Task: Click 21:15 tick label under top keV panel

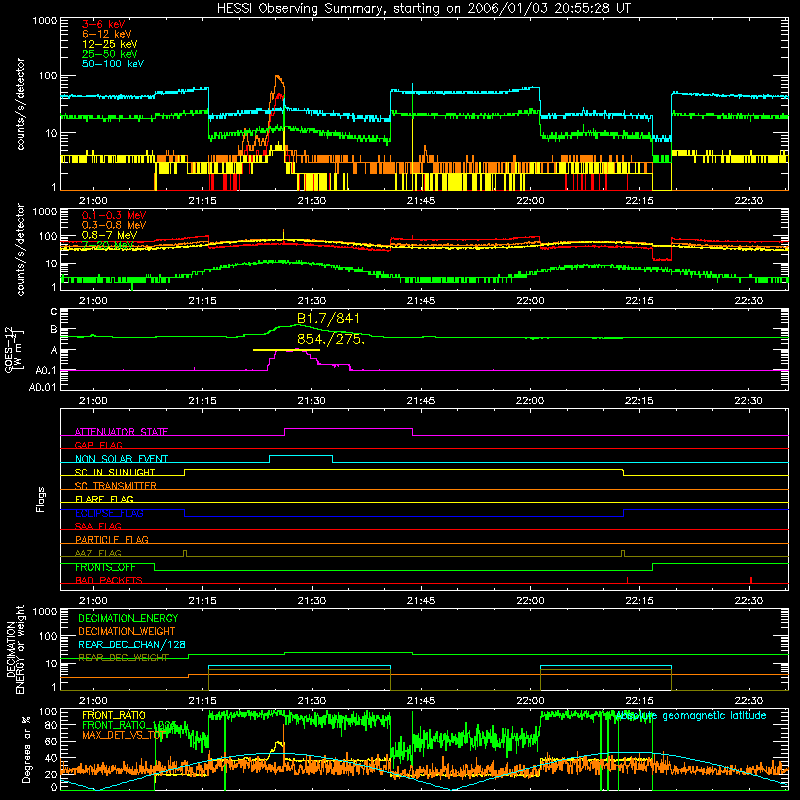Action: 203,201
